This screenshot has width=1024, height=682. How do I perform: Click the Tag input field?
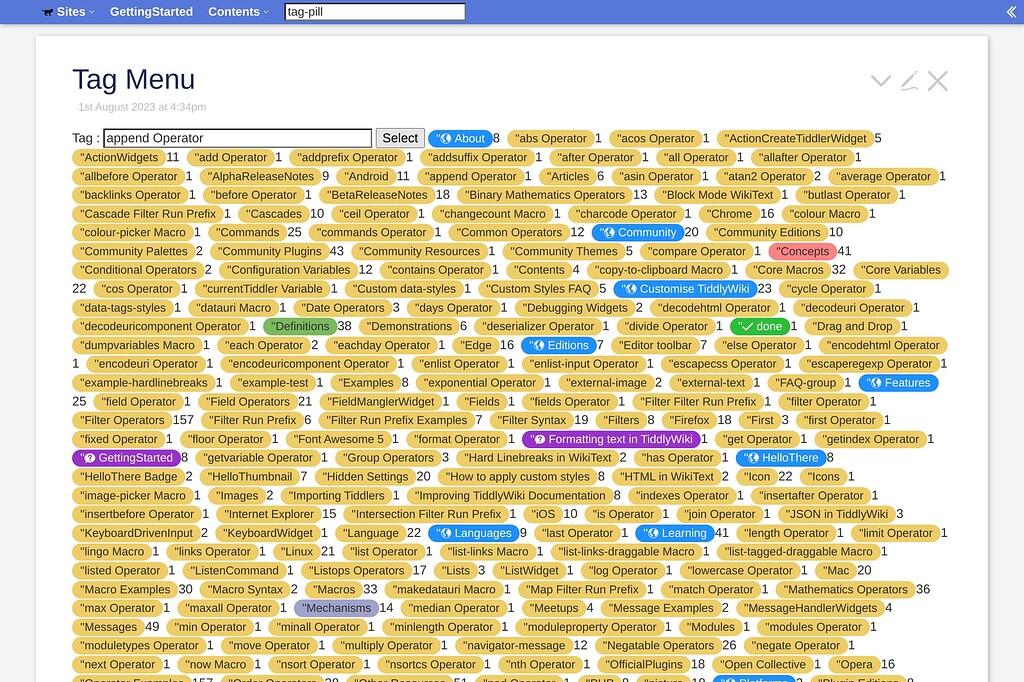tap(237, 138)
